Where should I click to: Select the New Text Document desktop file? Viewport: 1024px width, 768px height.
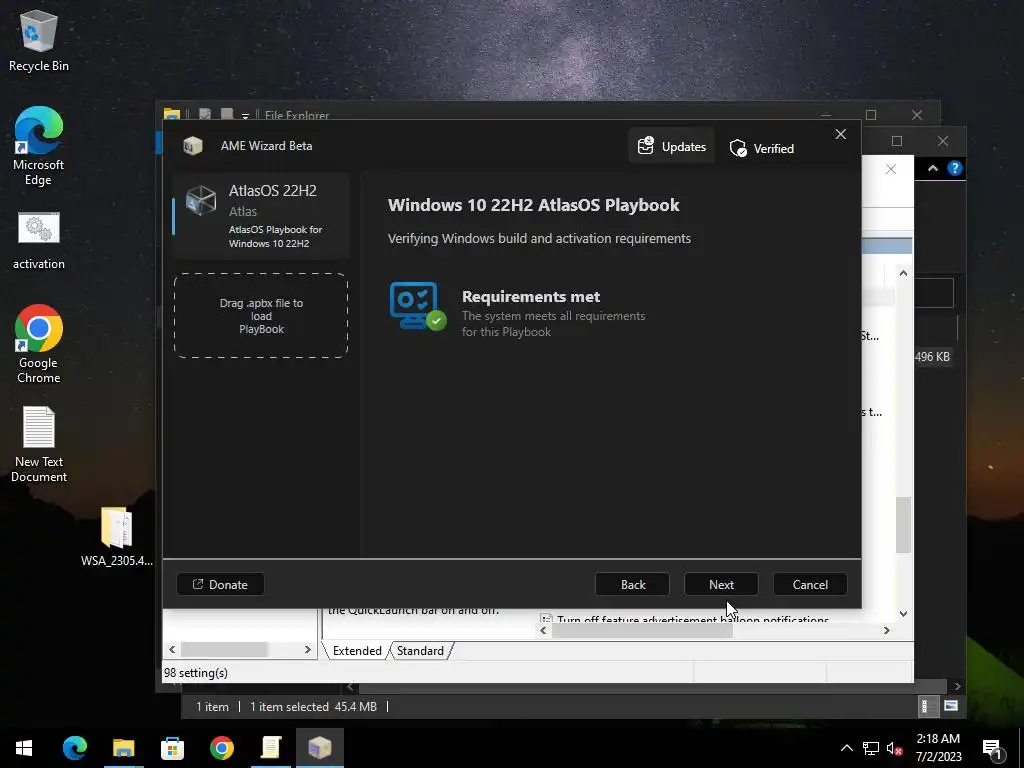click(x=39, y=445)
